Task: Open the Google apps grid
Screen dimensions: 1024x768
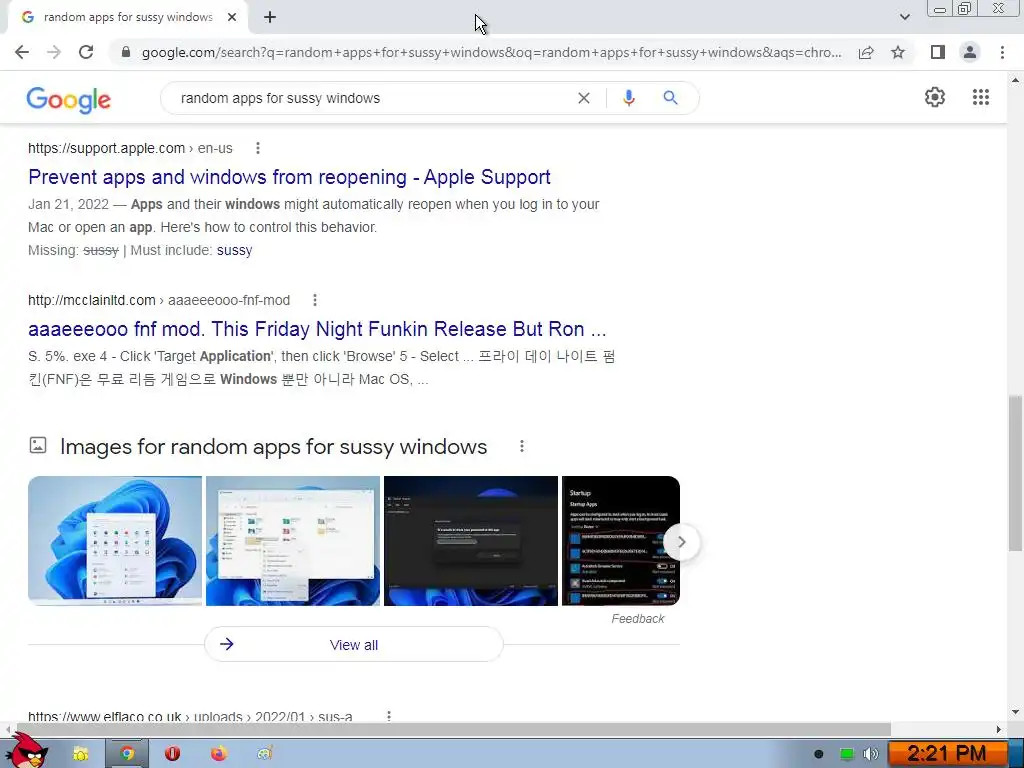Action: (x=981, y=97)
